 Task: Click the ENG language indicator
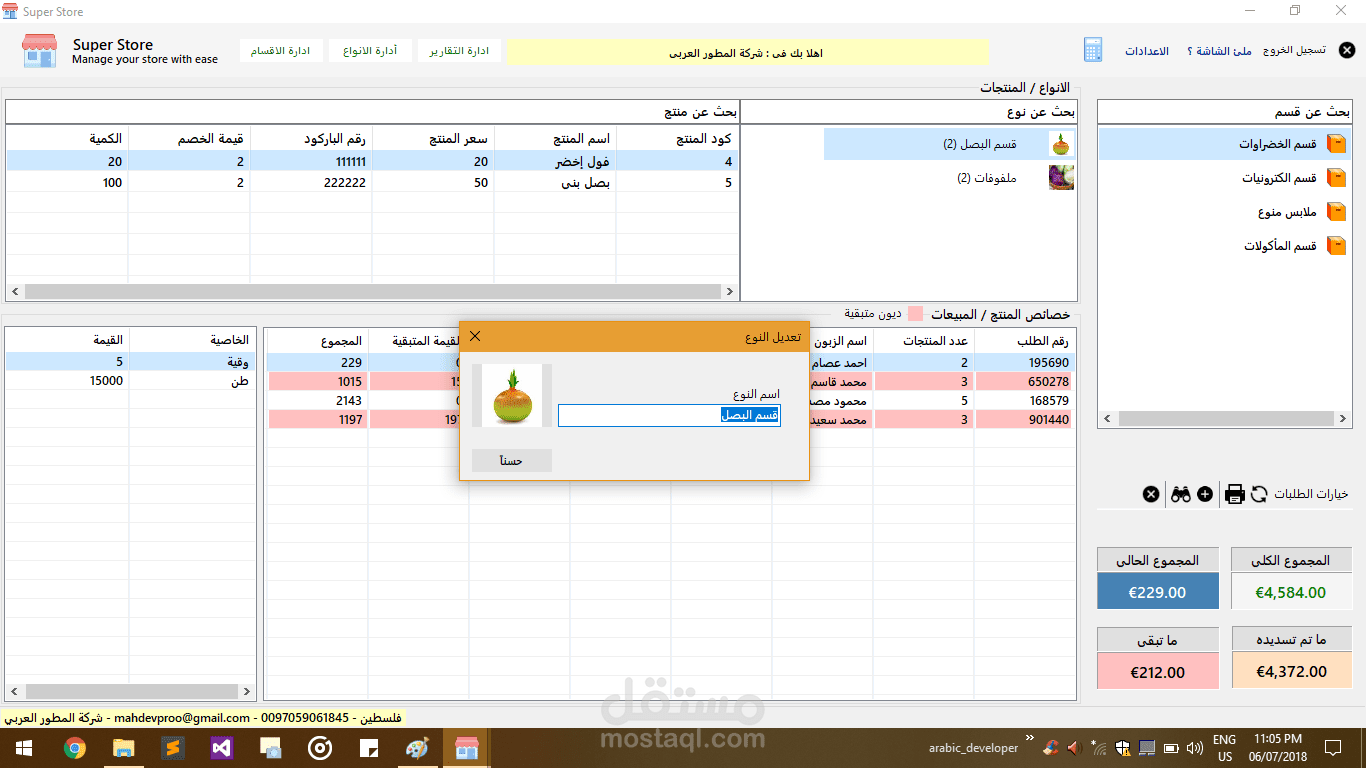[x=1224, y=740]
